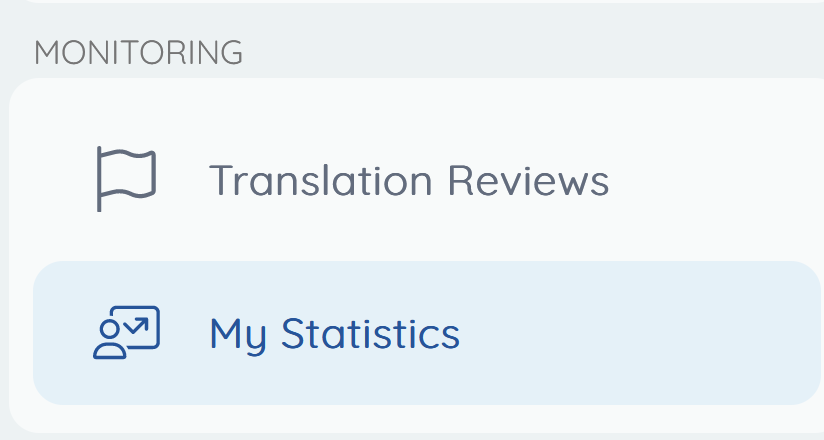The image size is (824, 440).
Task: Click the icon left of "My Statistics"
Action: tap(126, 333)
